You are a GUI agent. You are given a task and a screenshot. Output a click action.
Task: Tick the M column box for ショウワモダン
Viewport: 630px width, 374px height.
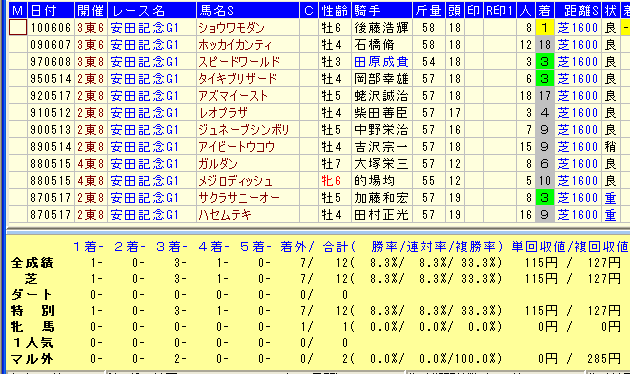tap(18, 28)
